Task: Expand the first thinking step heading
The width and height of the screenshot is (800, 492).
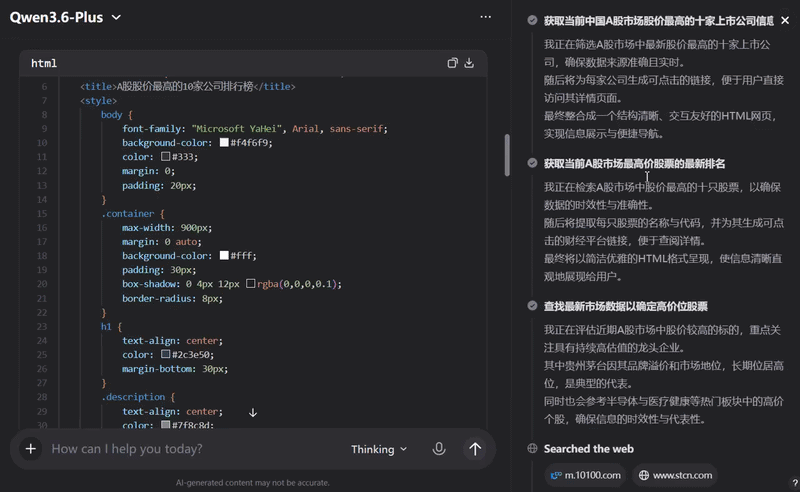Action: (x=657, y=20)
